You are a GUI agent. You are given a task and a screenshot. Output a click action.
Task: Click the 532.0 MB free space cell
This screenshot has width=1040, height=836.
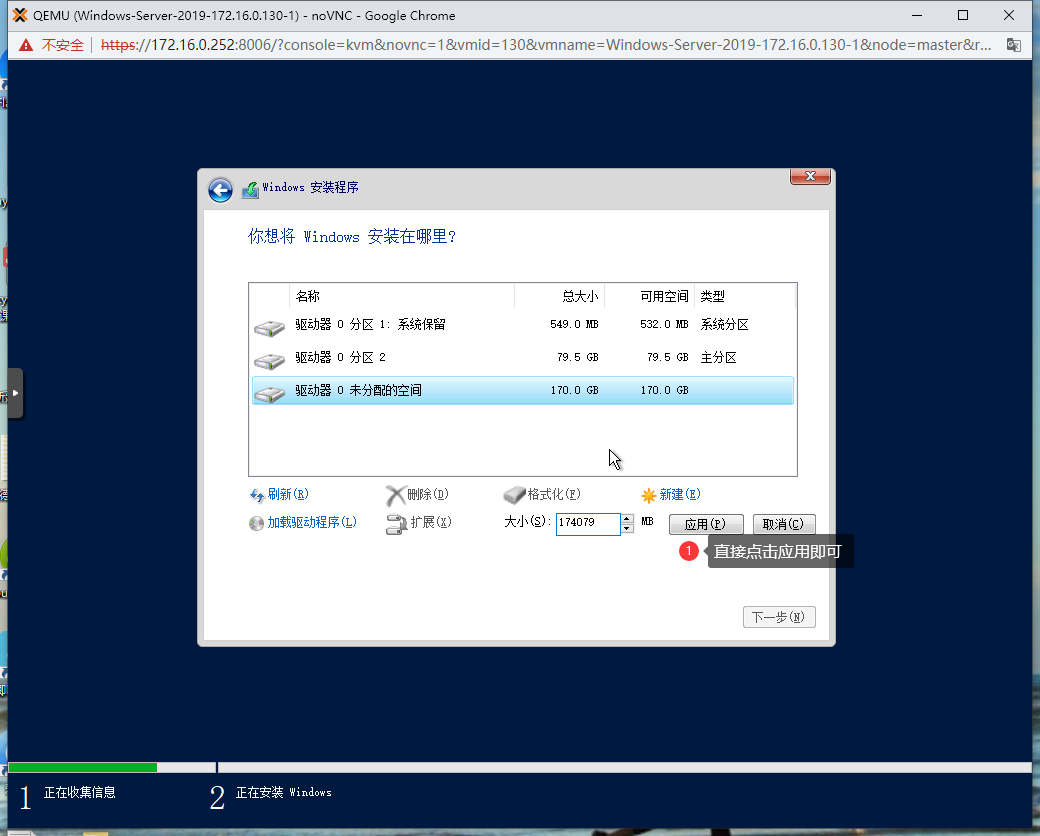click(x=664, y=324)
